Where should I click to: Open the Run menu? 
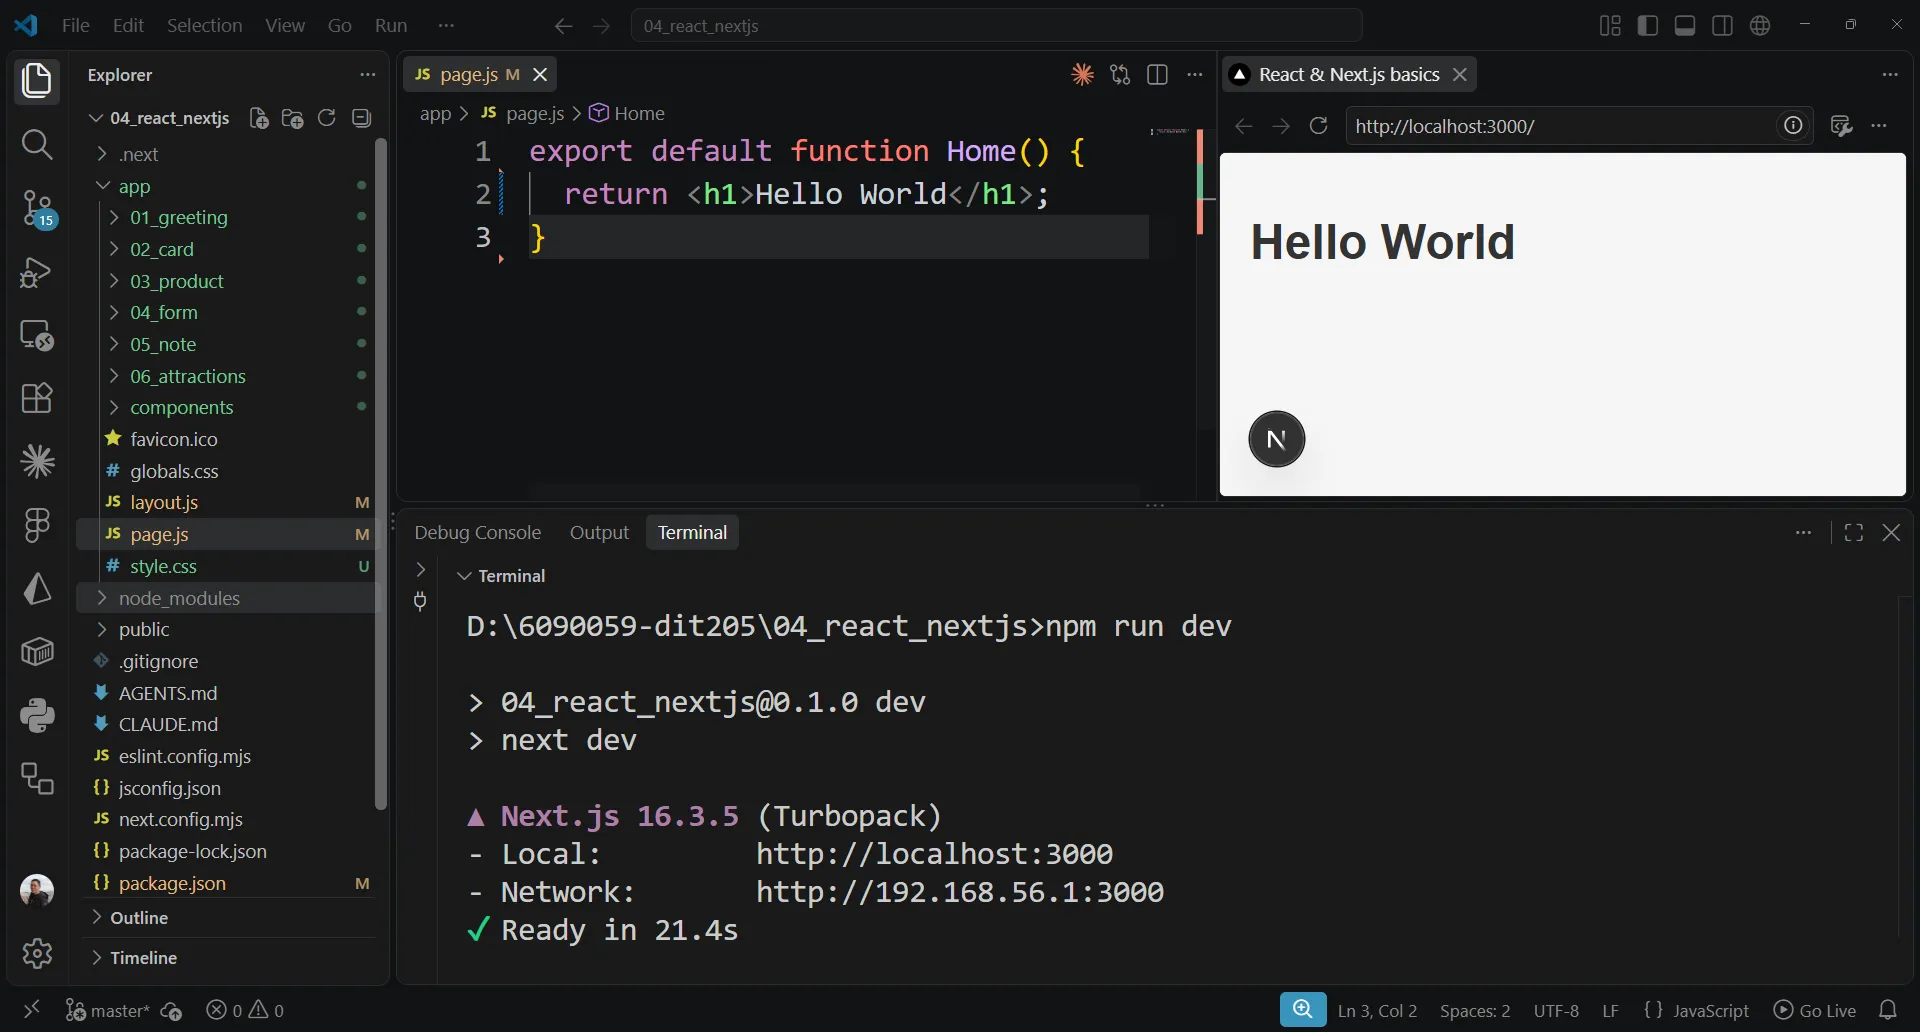tap(391, 26)
